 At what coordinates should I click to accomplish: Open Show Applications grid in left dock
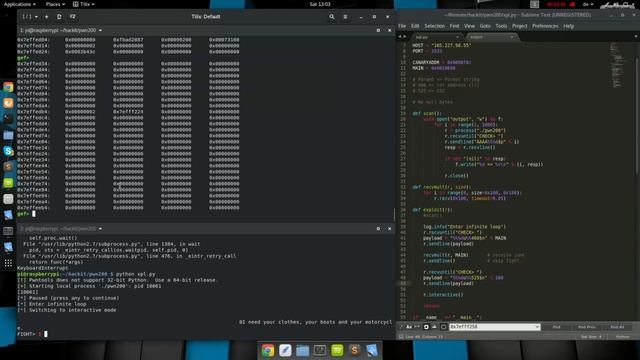pyautogui.click(x=8, y=263)
